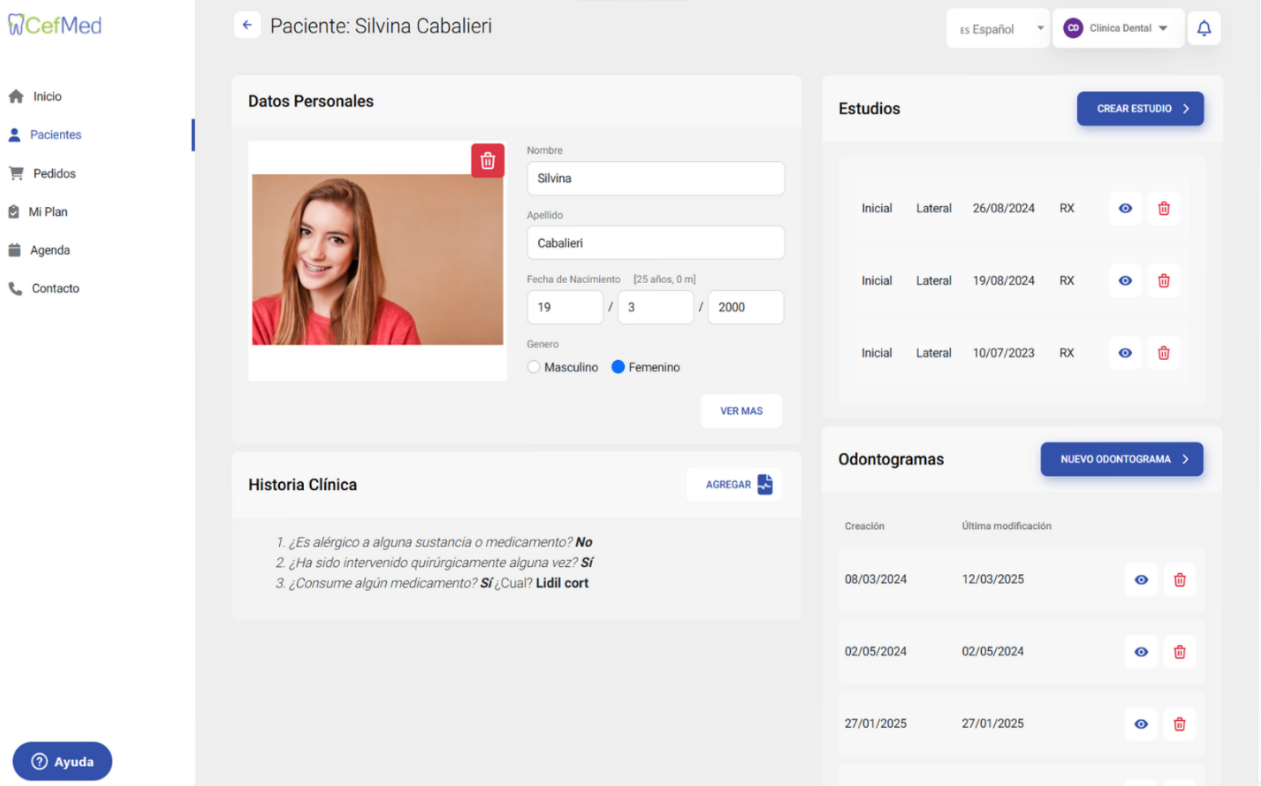Select the Femenino gender option
The height and width of the screenshot is (786, 1261).
tap(618, 367)
